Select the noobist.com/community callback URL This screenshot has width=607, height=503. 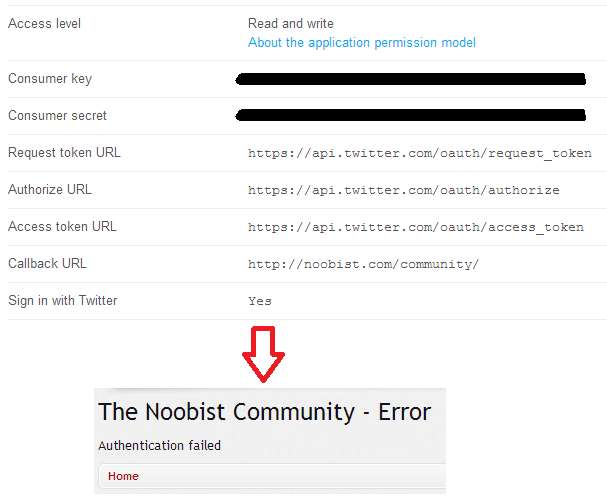363,264
